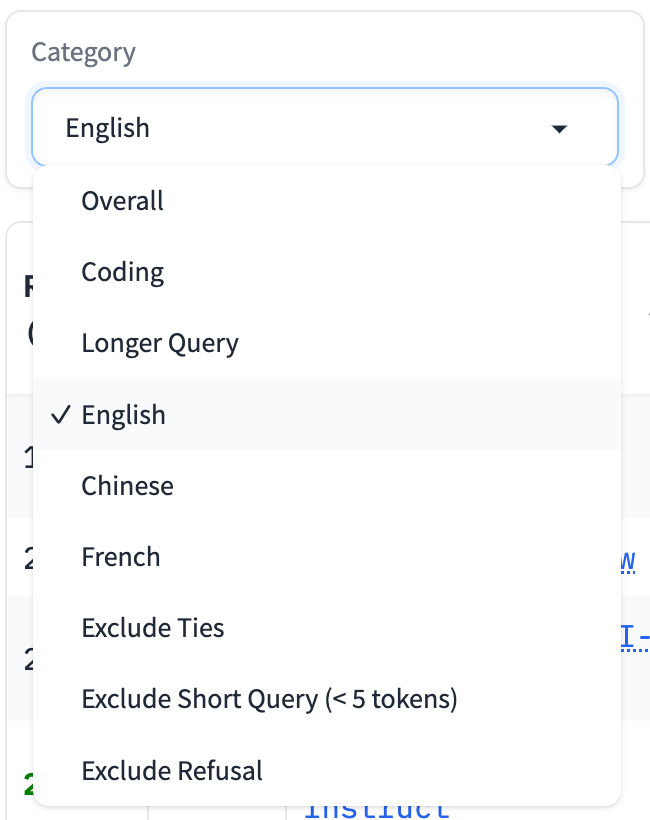Focus the Category field showing English
This screenshot has height=820, width=650.
point(300,128)
